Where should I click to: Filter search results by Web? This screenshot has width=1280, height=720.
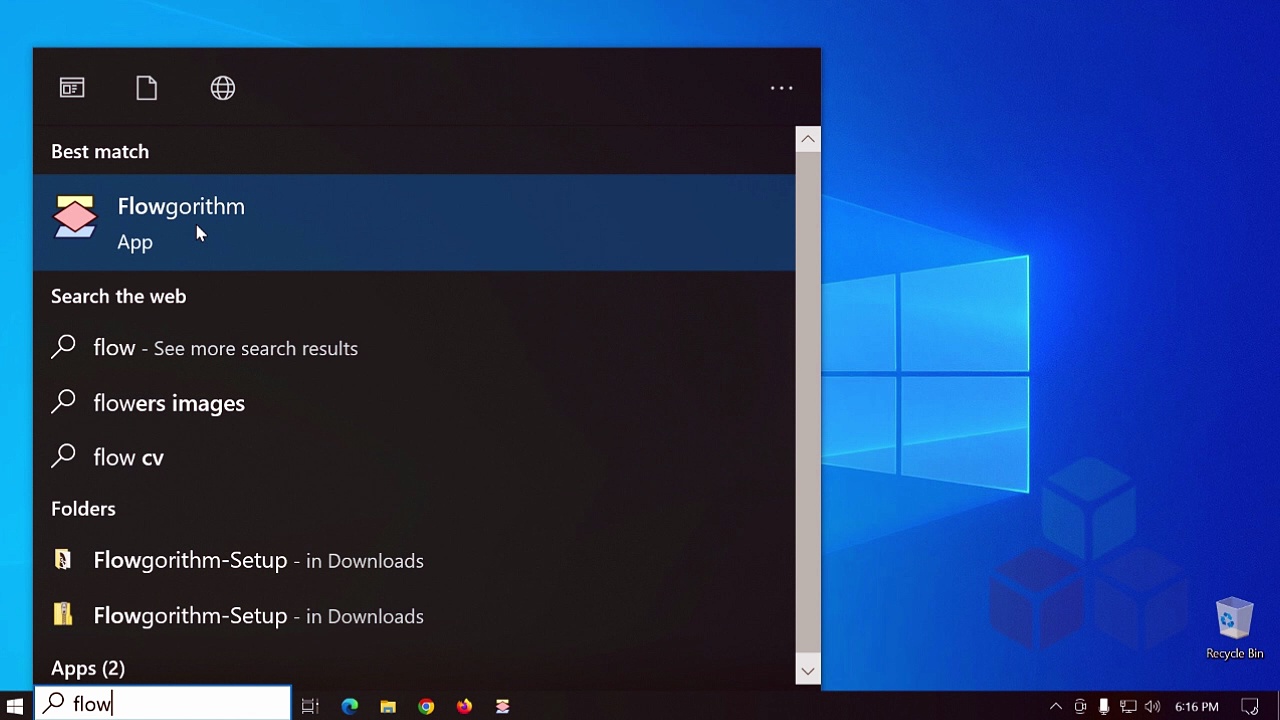[223, 88]
